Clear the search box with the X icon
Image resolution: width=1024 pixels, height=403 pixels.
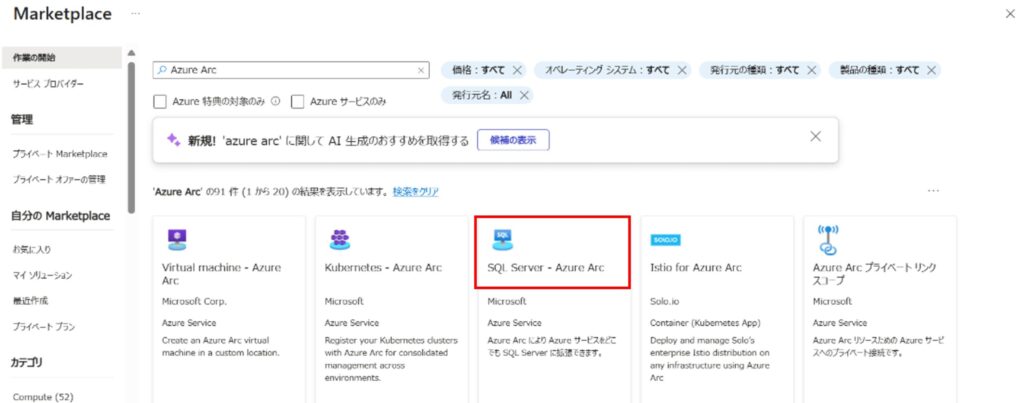421,70
